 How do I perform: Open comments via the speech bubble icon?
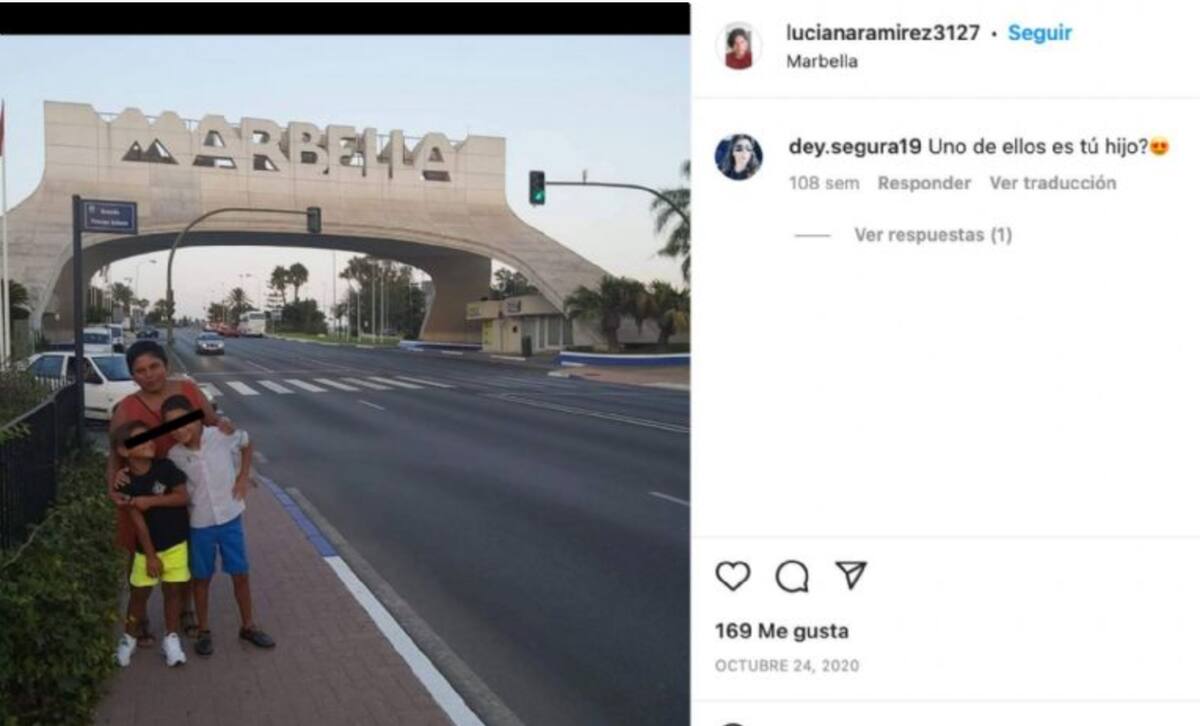[792, 576]
